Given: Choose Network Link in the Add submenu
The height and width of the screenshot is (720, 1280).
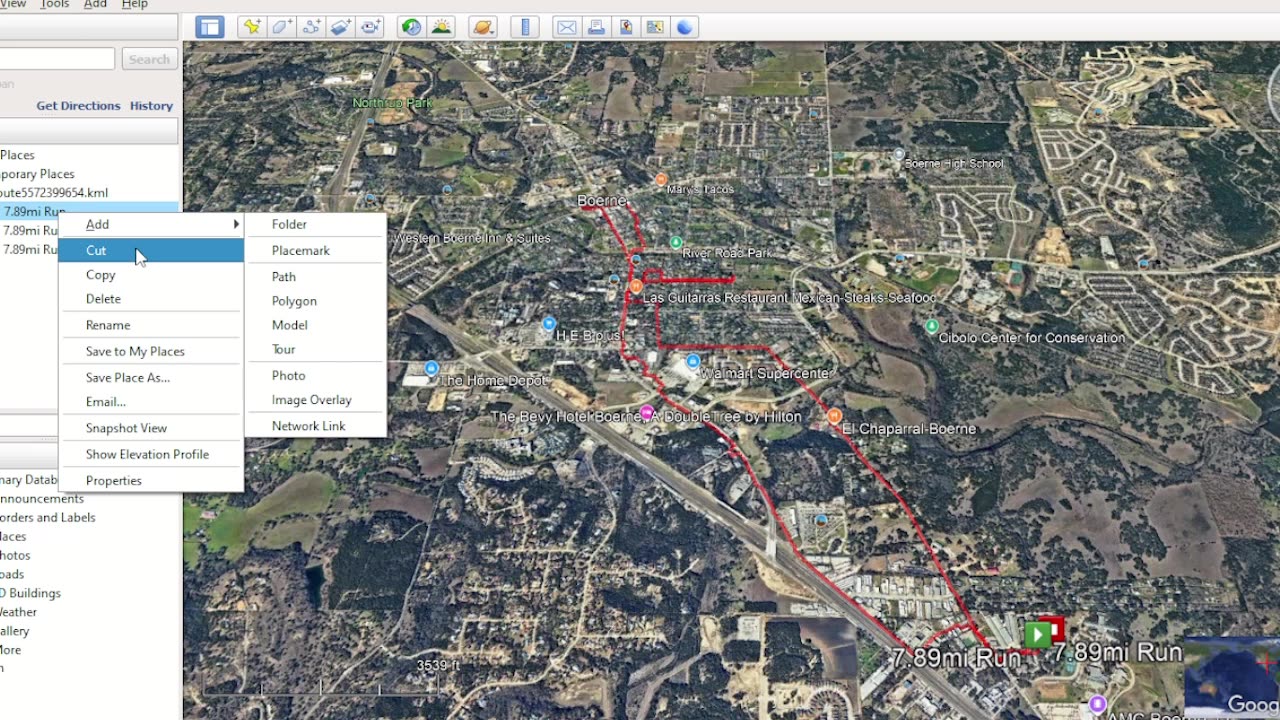Looking at the screenshot, I should (316, 426).
